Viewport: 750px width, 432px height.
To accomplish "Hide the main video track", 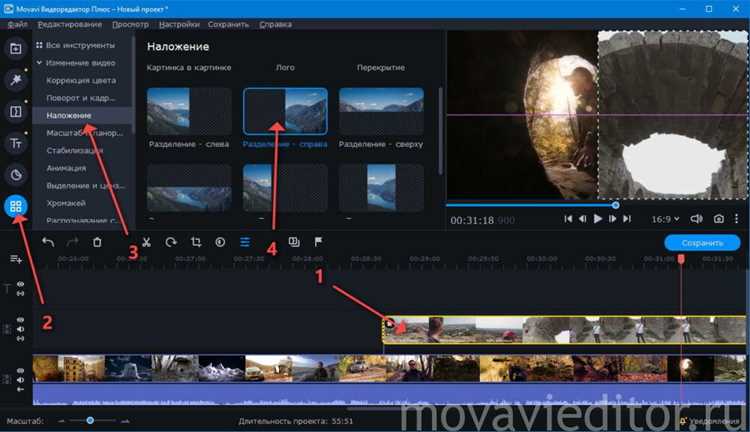I will click(x=21, y=371).
